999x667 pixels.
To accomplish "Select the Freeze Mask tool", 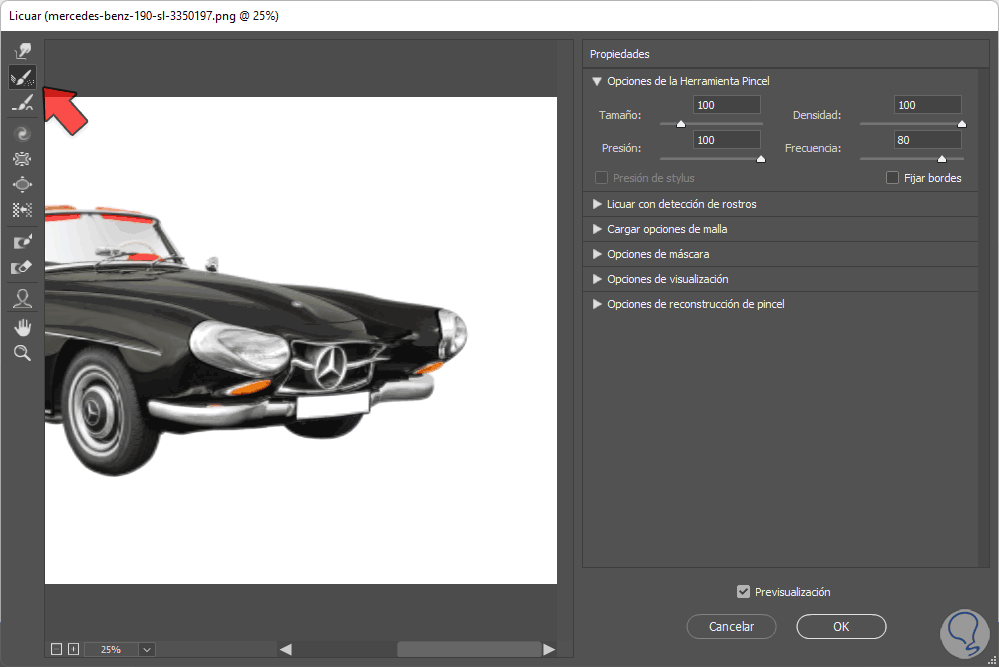I will pos(22,242).
